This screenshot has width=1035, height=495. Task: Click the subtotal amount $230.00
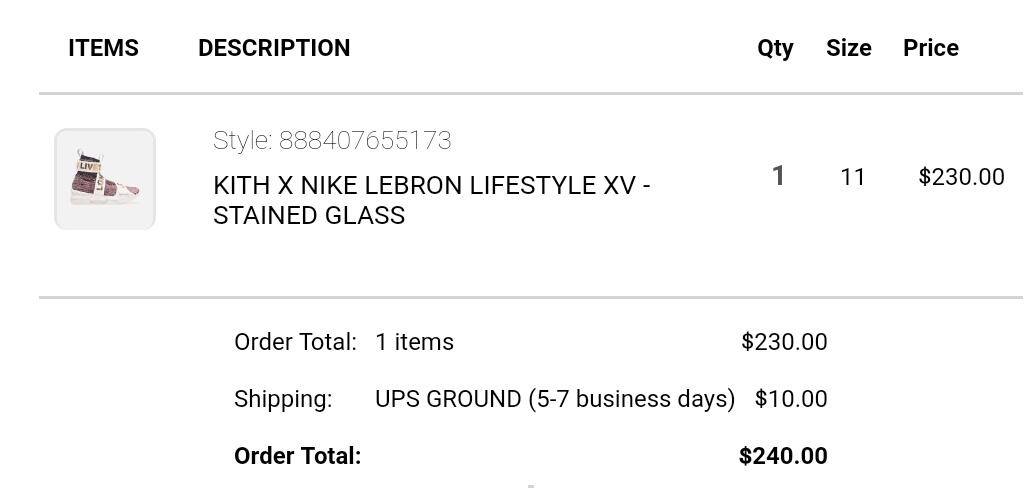click(784, 342)
